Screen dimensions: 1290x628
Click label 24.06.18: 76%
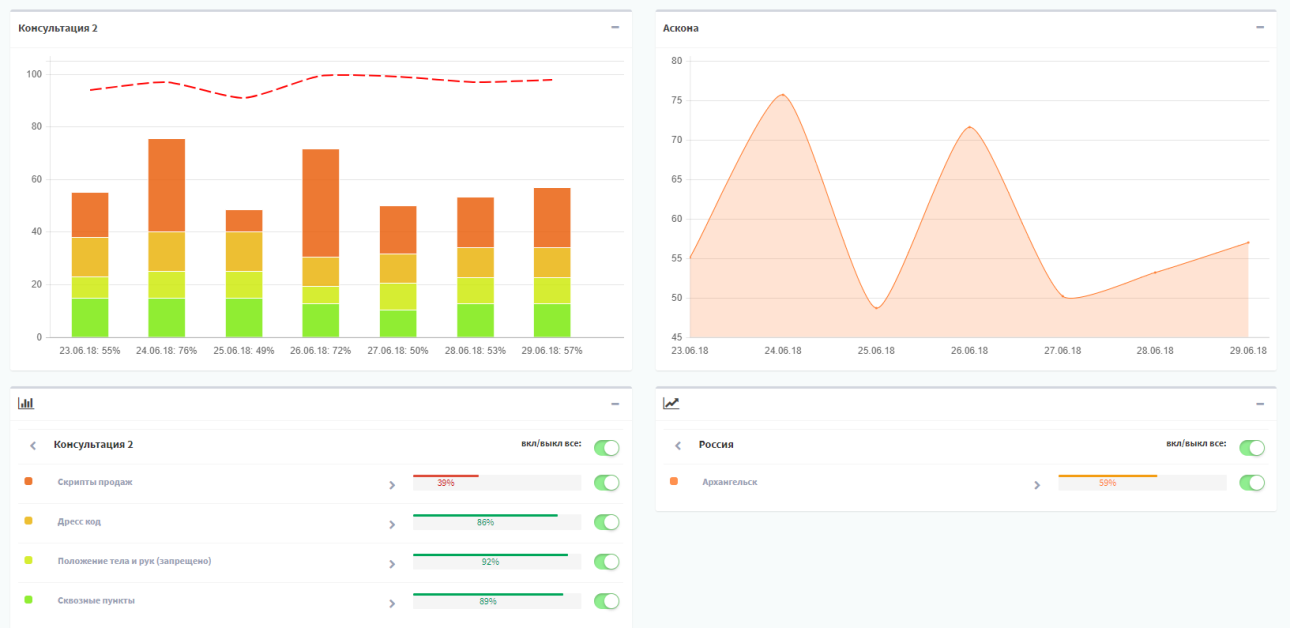click(167, 351)
